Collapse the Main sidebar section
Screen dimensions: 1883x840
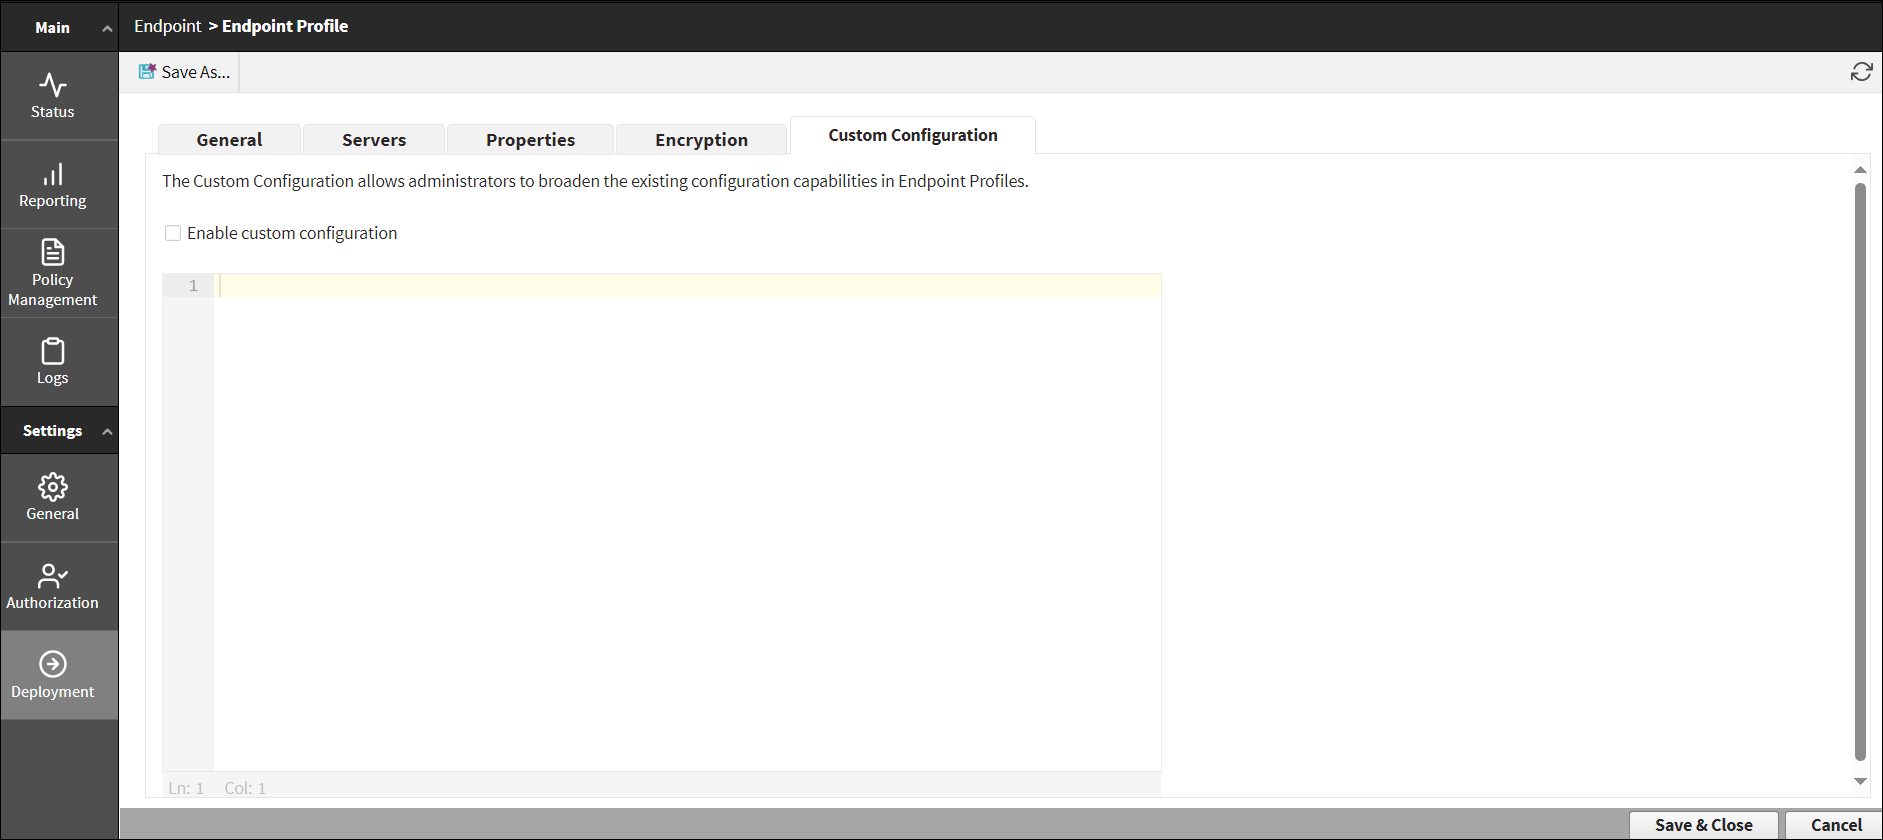tap(107, 28)
